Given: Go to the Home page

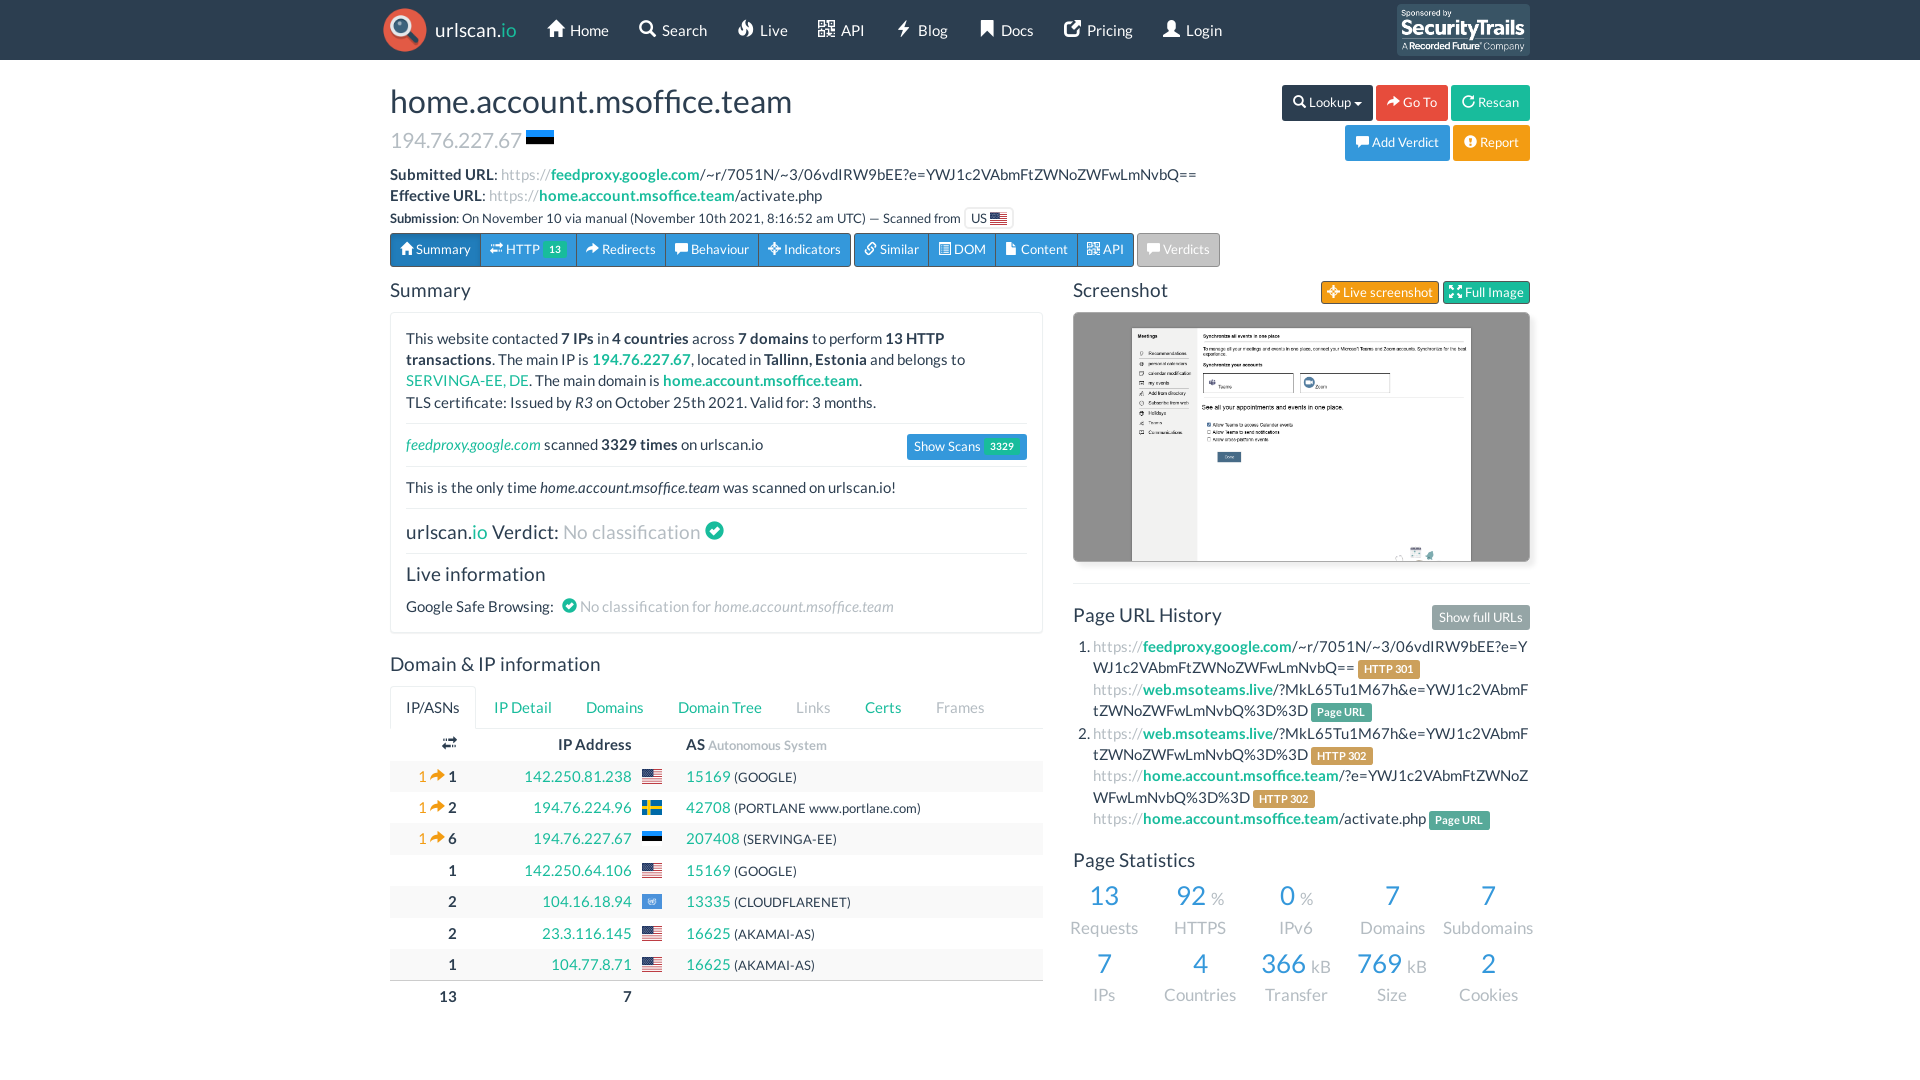Looking at the screenshot, I should point(578,30).
